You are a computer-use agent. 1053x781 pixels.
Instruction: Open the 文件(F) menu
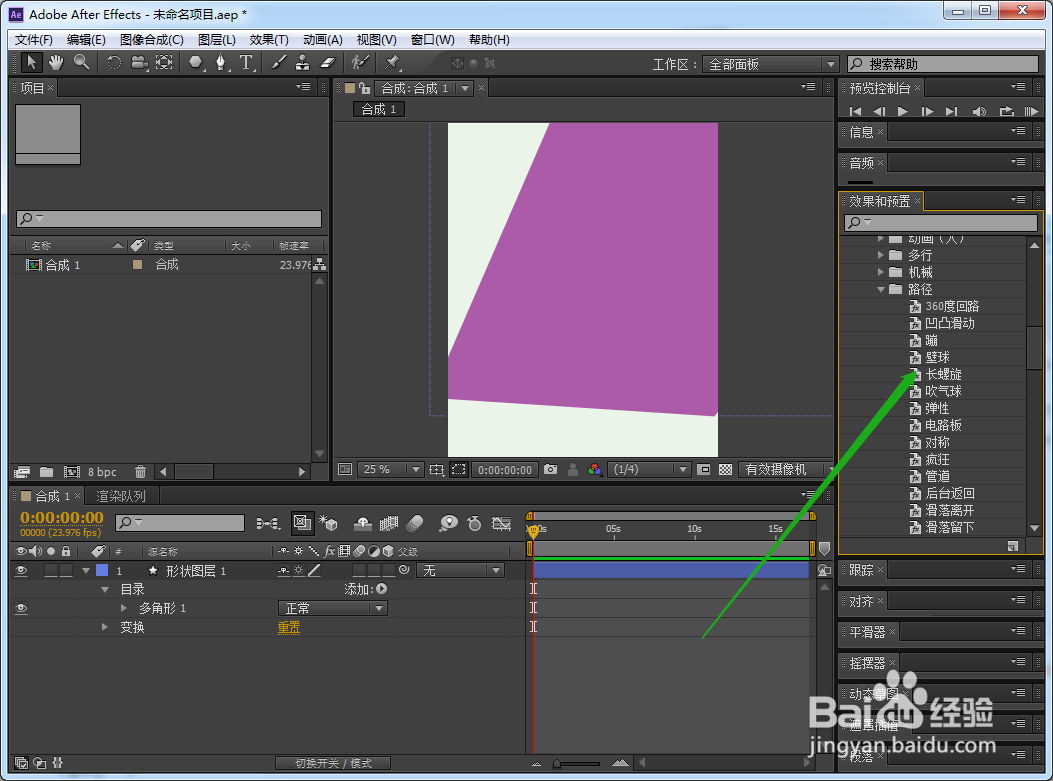[x=34, y=40]
